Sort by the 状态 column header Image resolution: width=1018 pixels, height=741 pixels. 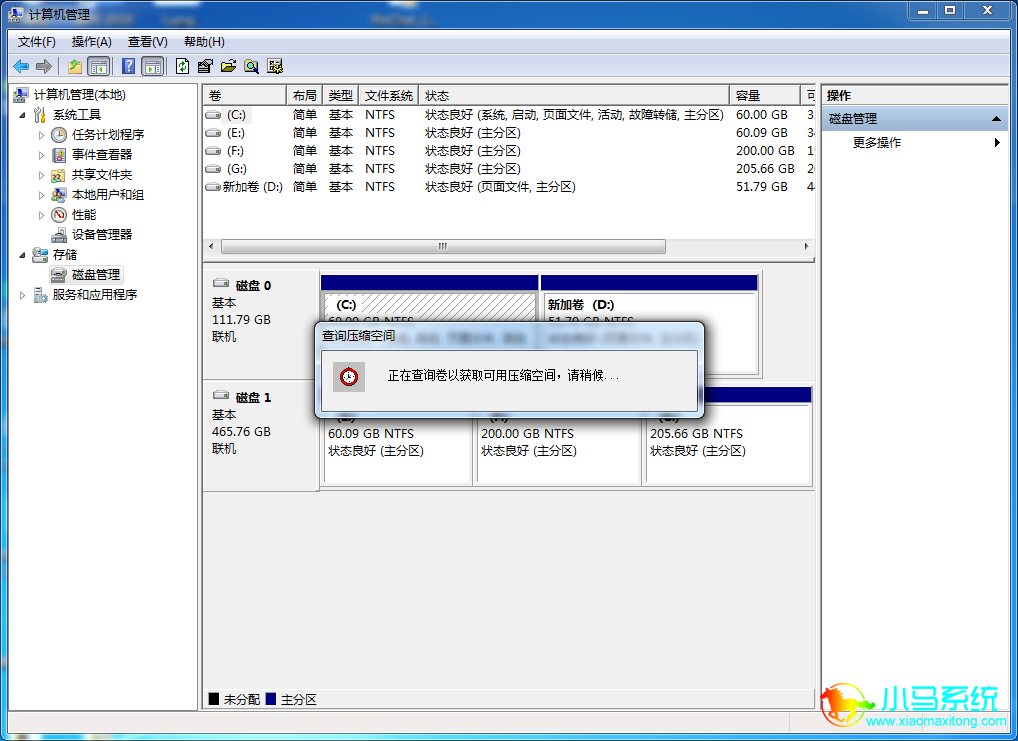[574, 95]
